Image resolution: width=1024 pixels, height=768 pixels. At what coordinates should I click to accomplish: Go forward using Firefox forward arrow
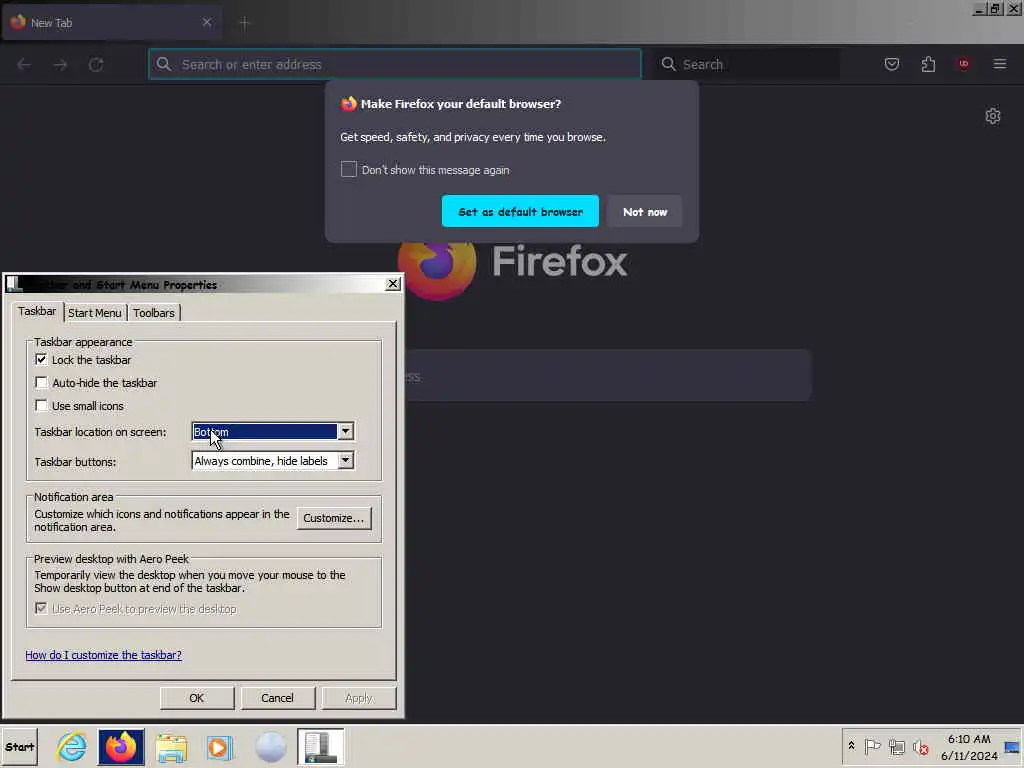pos(60,64)
